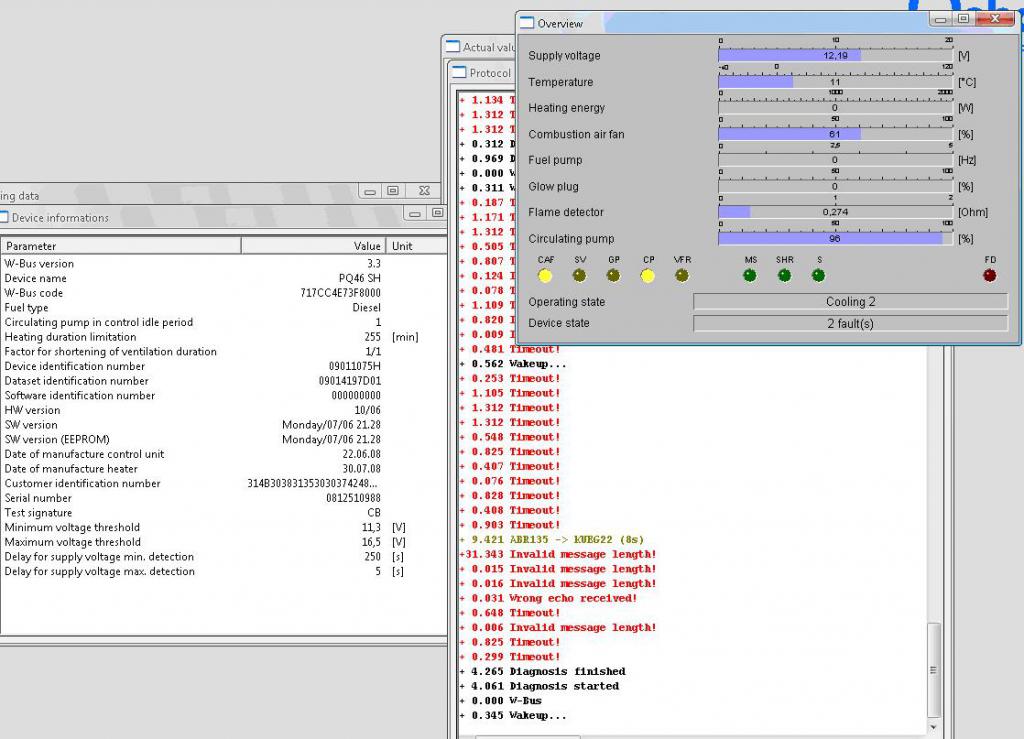This screenshot has height=739, width=1024.
Task: Select Dataset identification number row
Action: [223, 381]
